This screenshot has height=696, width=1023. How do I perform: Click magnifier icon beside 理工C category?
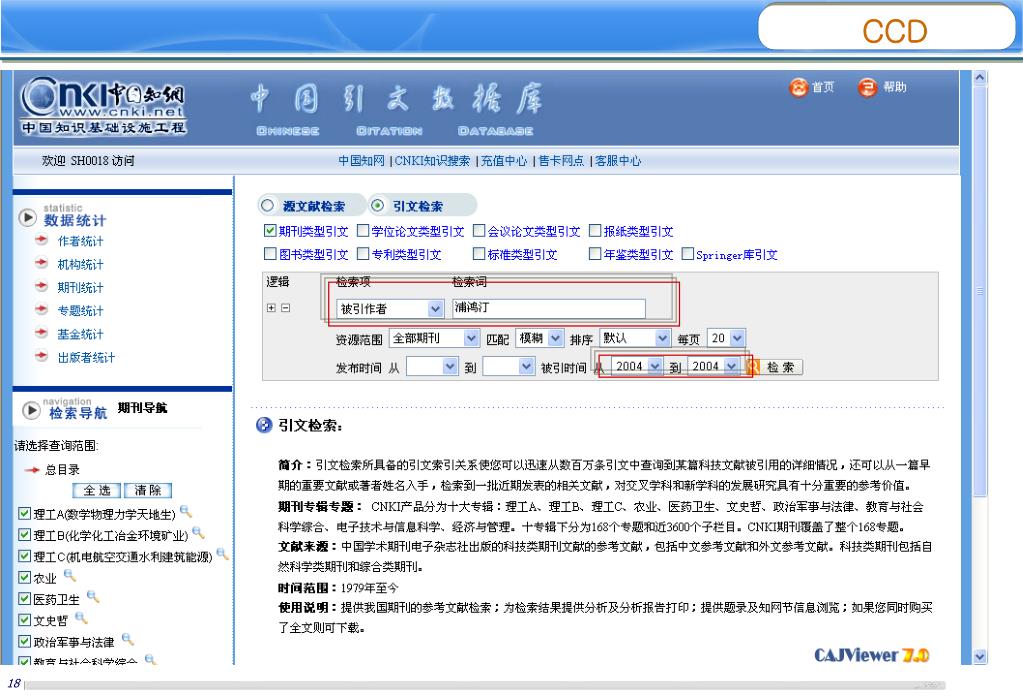click(x=222, y=554)
